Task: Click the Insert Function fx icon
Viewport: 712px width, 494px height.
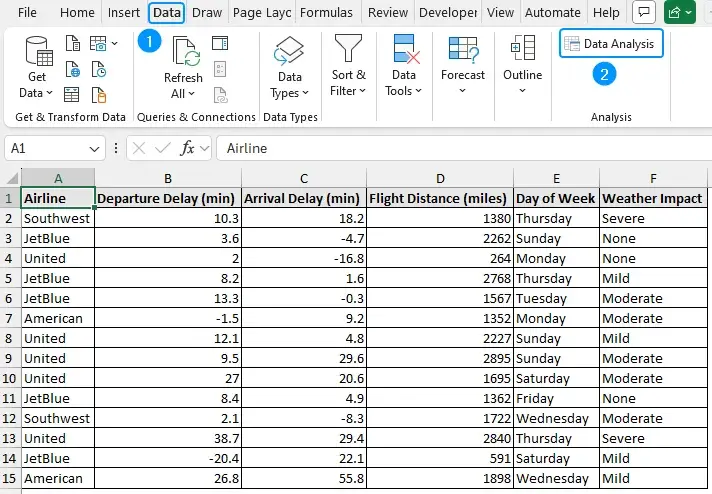Action: click(x=188, y=148)
